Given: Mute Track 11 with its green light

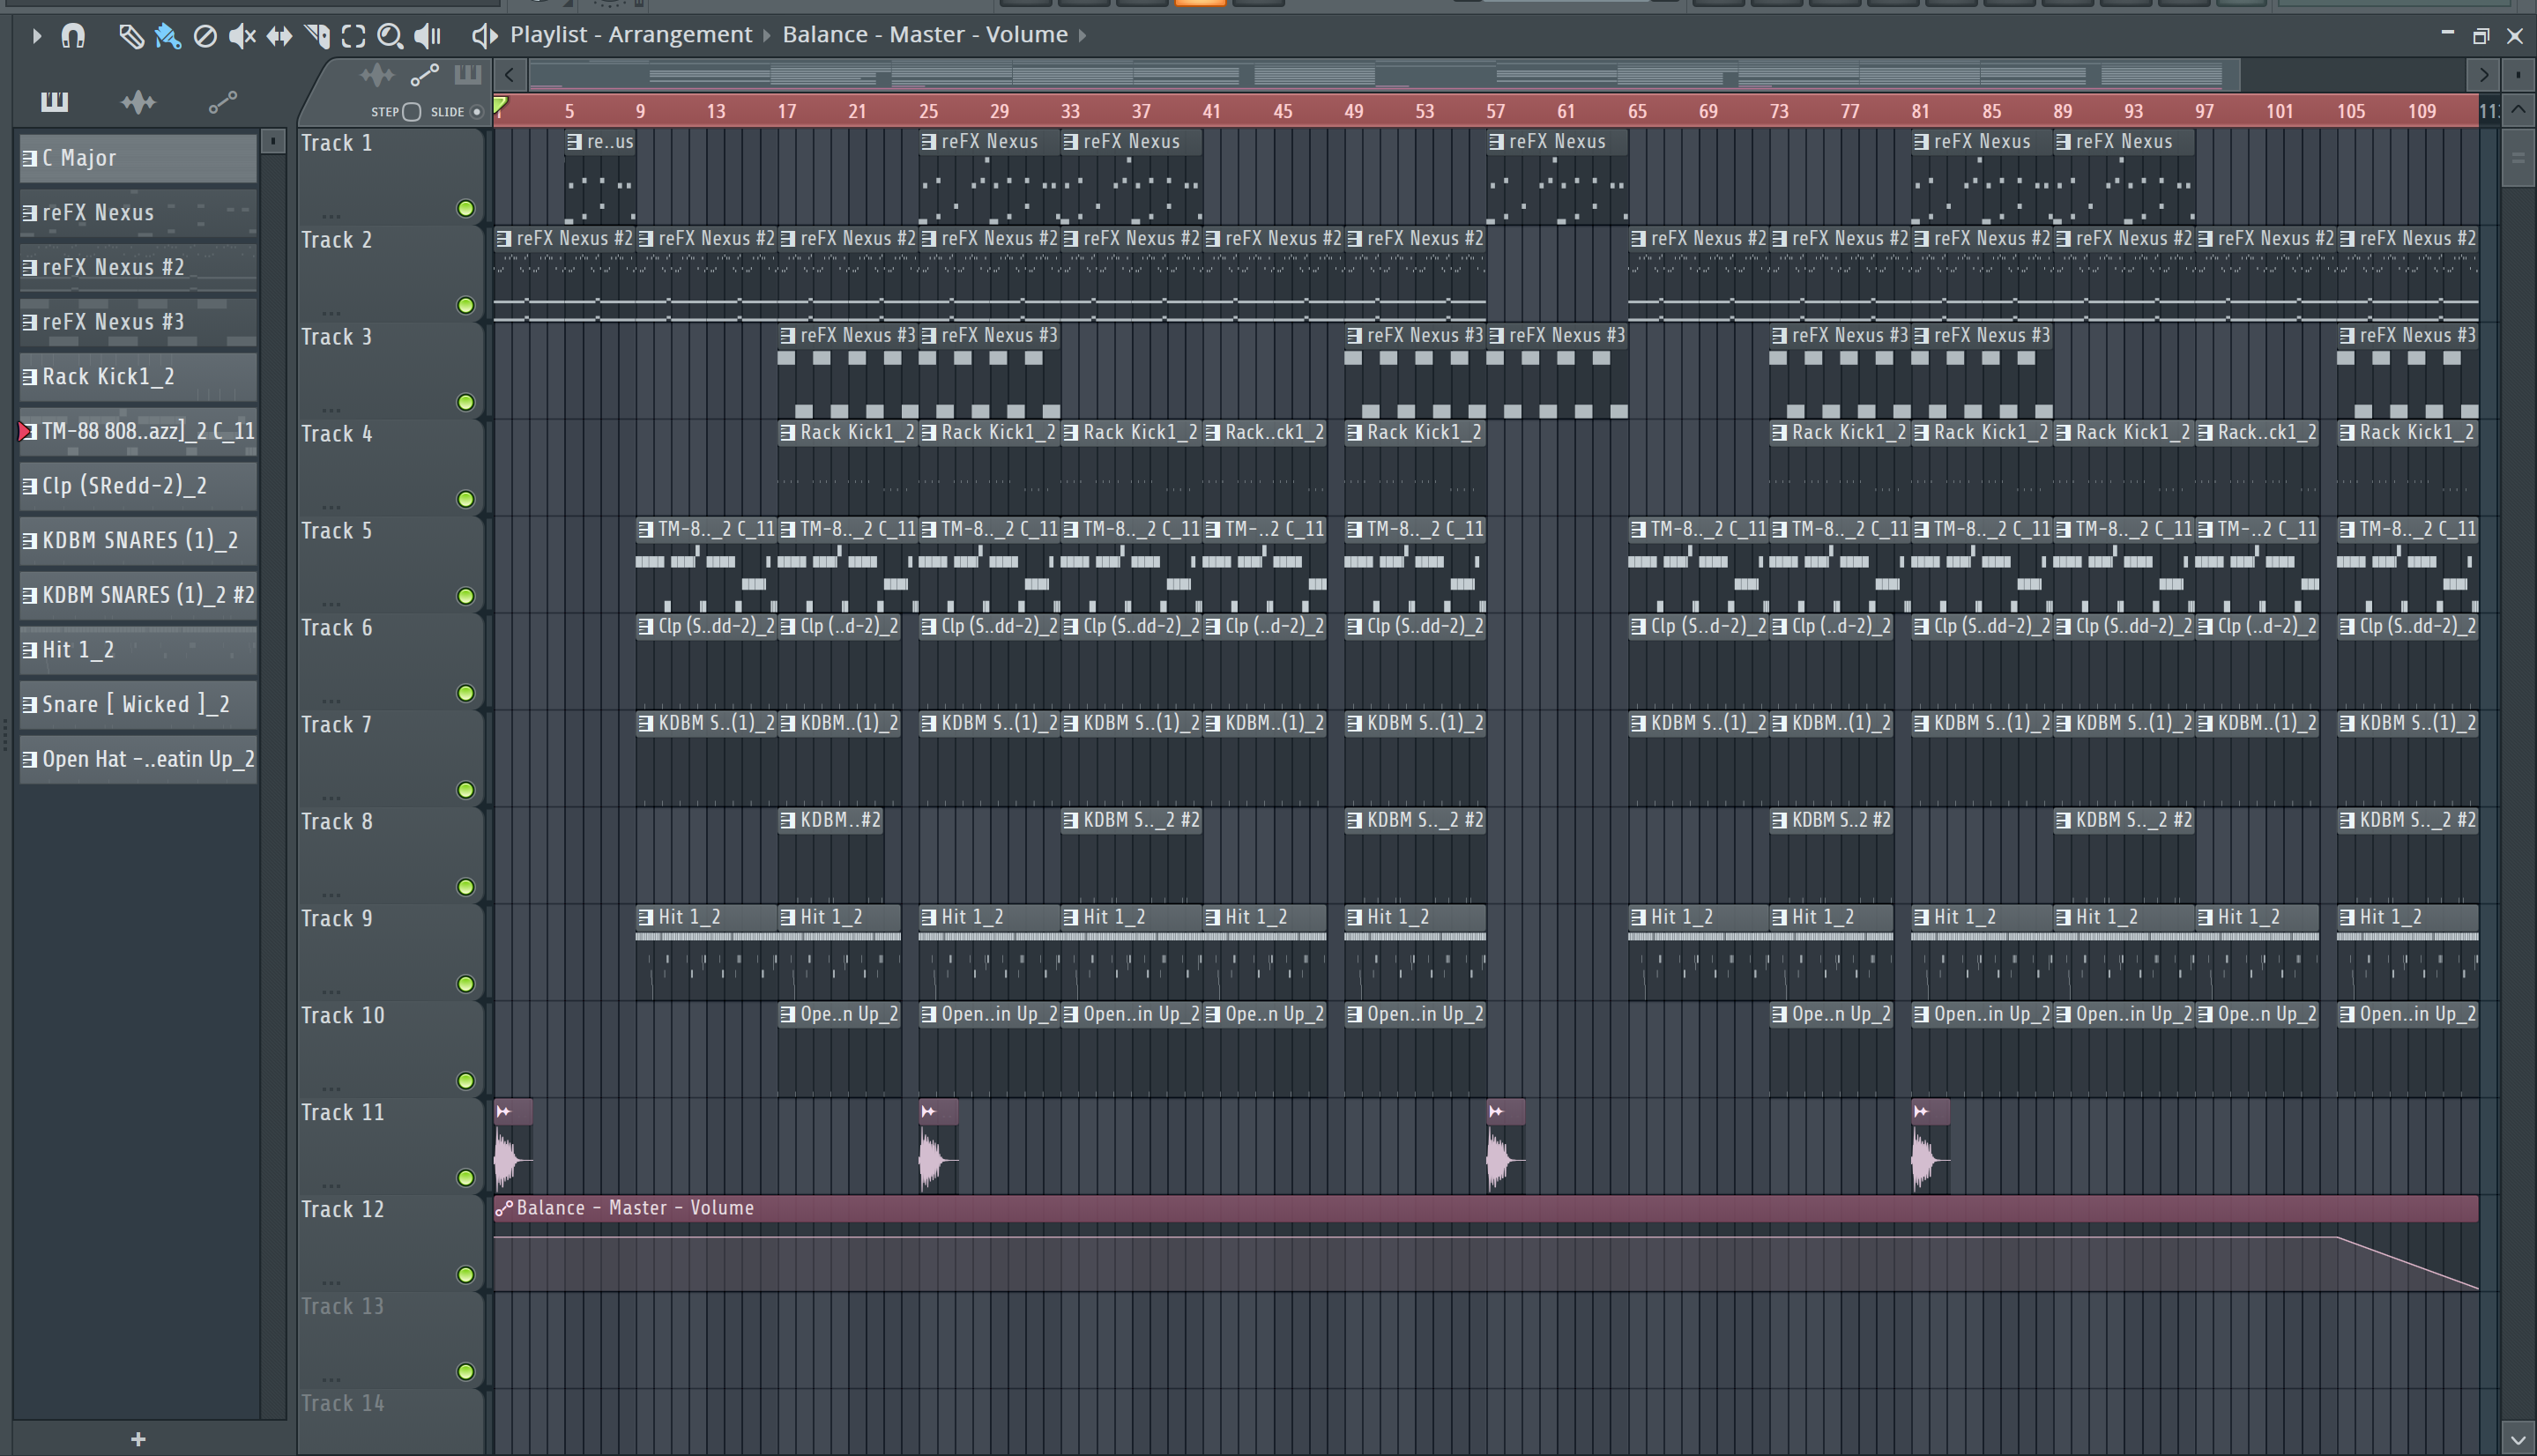Looking at the screenshot, I should coord(465,1178).
